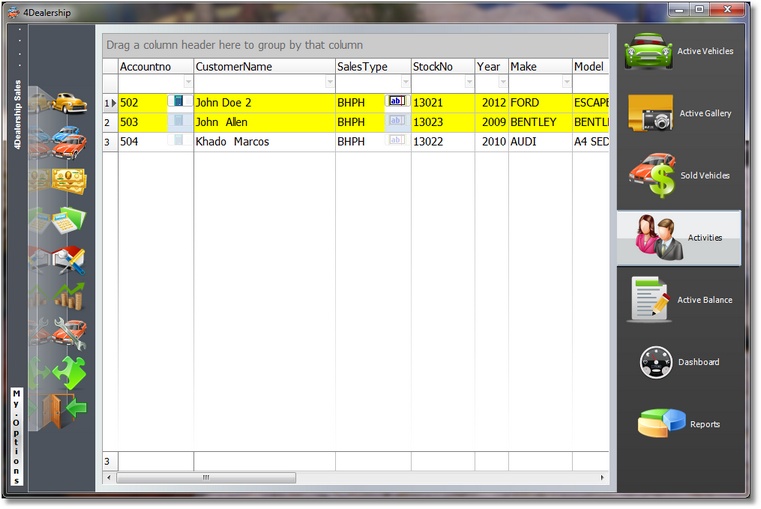Go to Sold Vehicles
This screenshot has height=509, width=761.
(652, 176)
